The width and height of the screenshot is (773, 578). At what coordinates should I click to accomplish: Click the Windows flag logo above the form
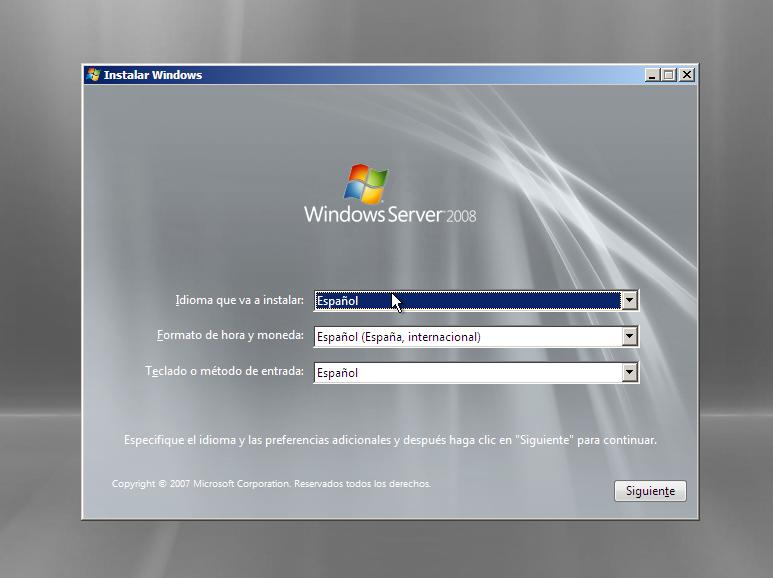click(x=366, y=185)
